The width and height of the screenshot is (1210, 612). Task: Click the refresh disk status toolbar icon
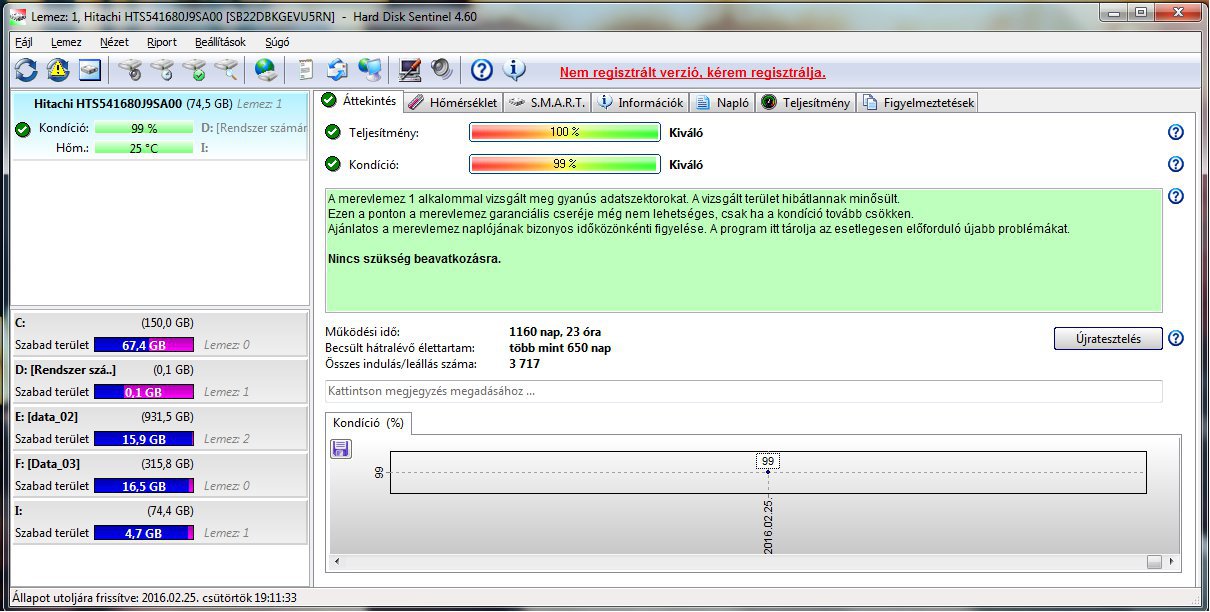coord(25,70)
